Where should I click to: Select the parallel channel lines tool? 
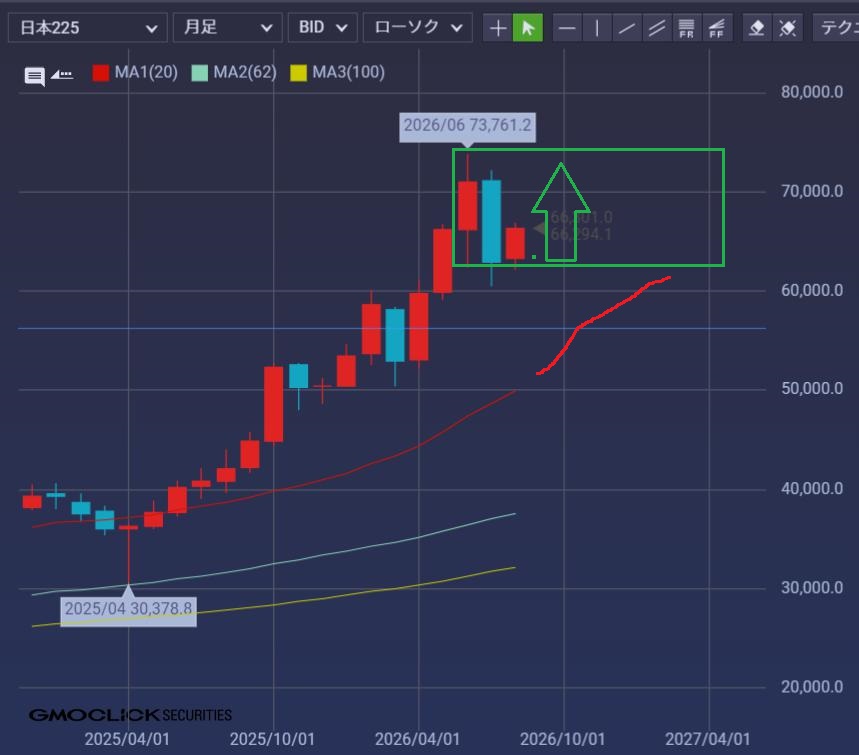(x=656, y=28)
